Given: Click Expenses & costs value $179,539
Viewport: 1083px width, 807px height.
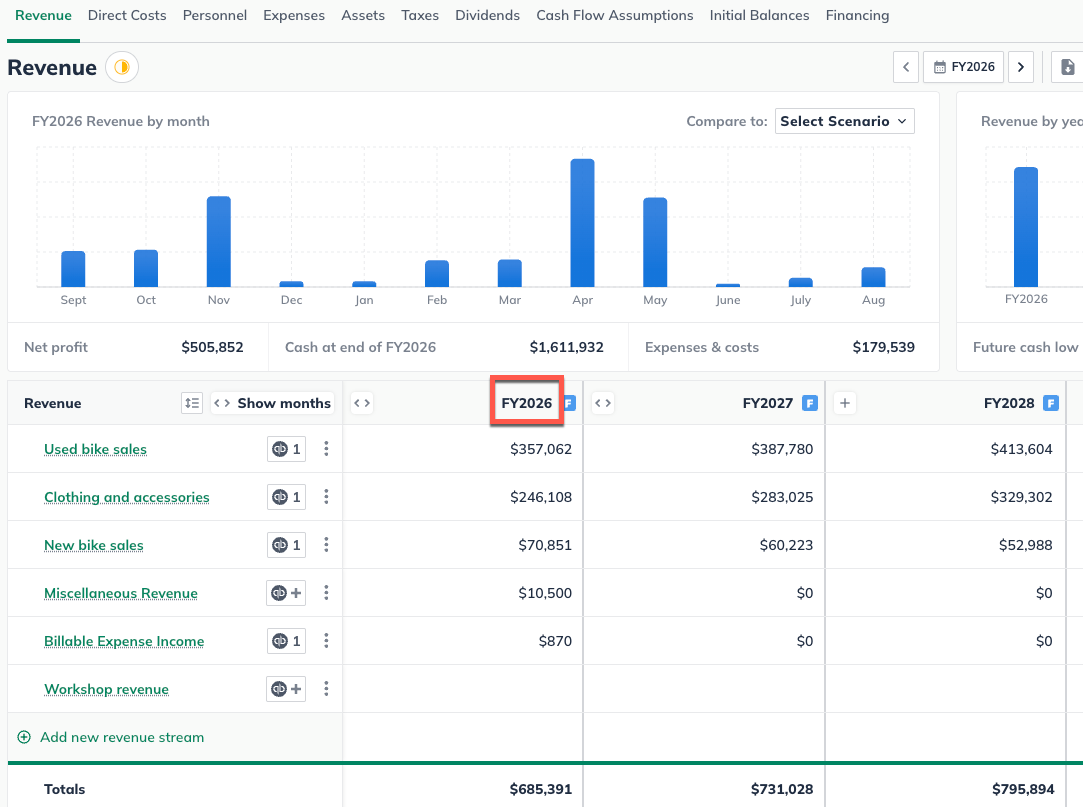Looking at the screenshot, I should click(x=883, y=347).
